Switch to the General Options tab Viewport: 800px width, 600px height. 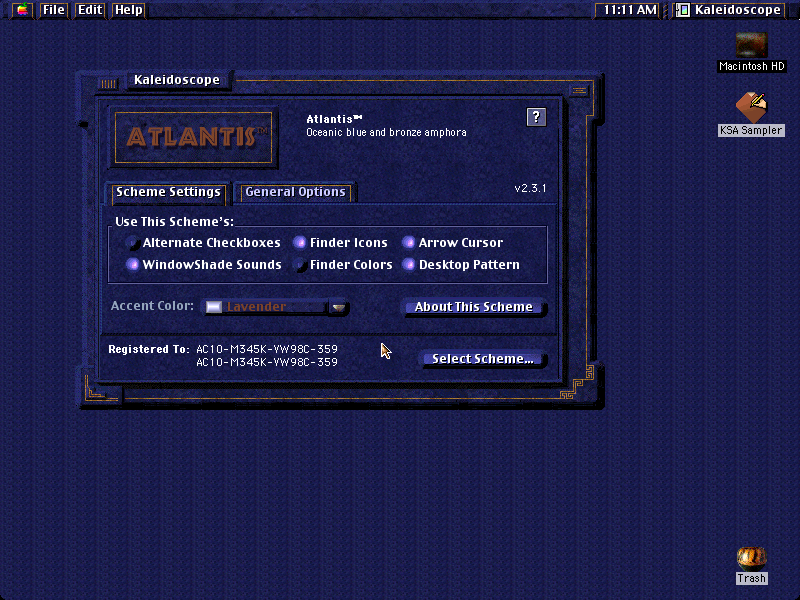(295, 192)
